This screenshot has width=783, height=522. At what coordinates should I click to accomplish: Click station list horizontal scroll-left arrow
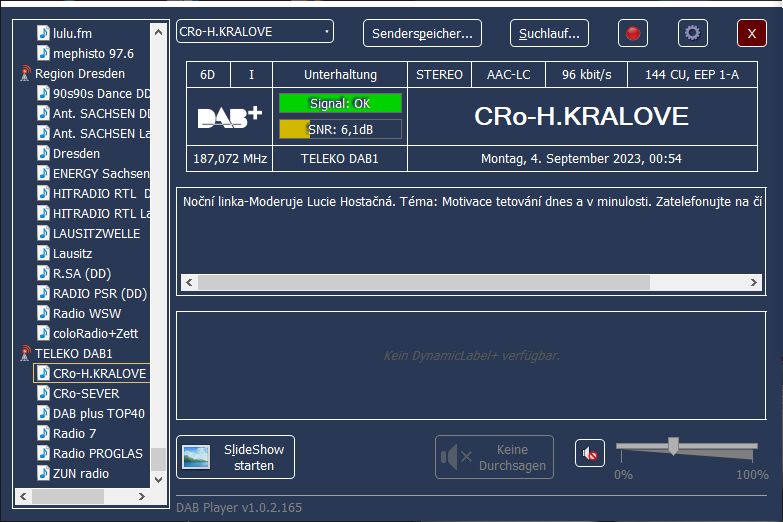tap(23, 497)
